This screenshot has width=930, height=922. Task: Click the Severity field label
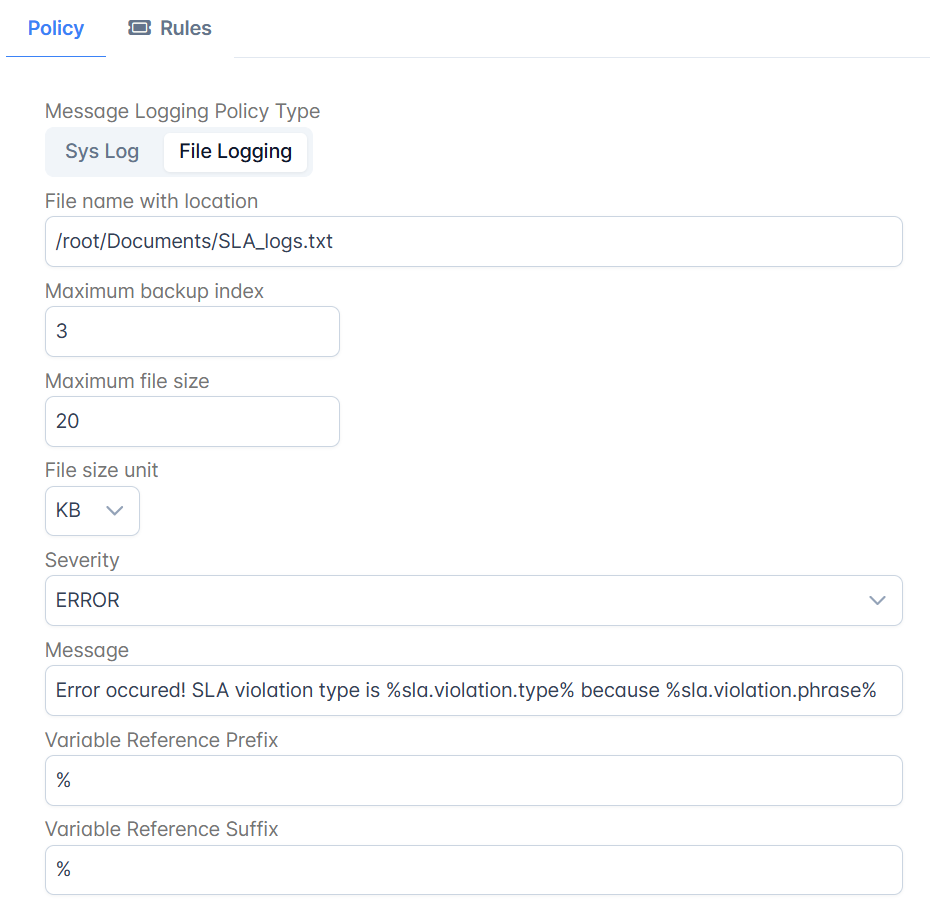tap(82, 560)
